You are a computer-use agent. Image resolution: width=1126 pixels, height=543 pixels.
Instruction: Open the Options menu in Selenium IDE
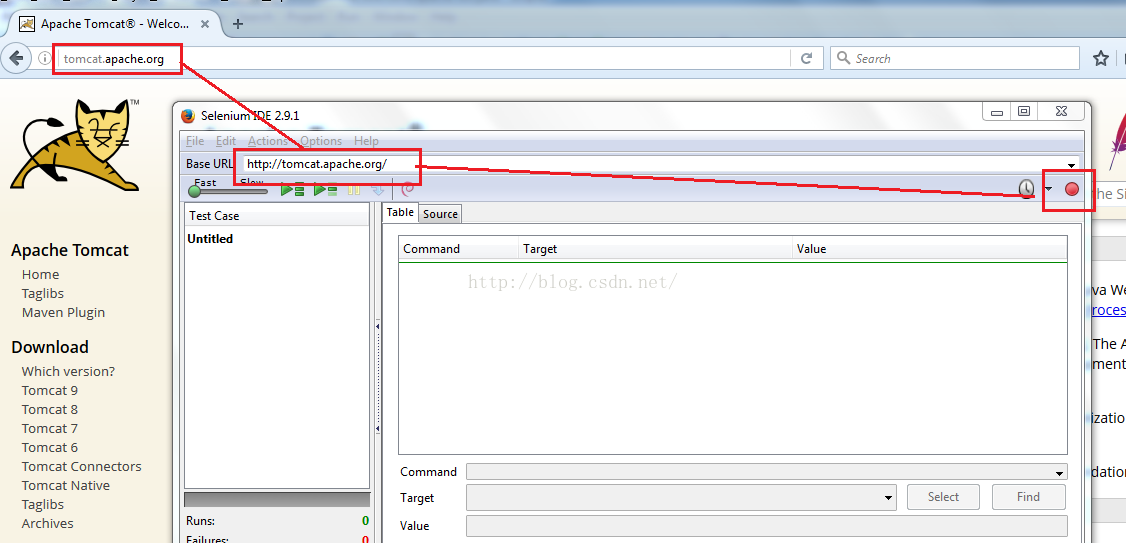click(321, 141)
